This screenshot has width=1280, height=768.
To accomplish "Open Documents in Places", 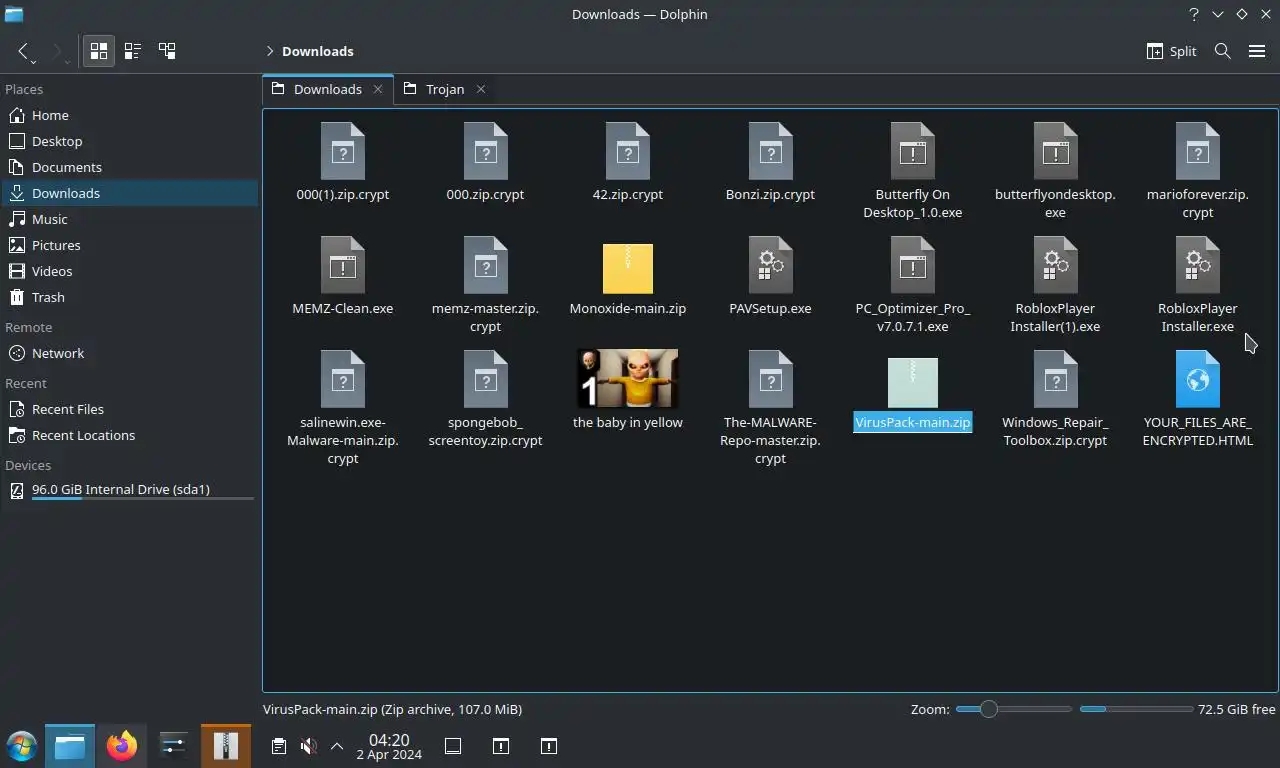I will coord(129,167).
